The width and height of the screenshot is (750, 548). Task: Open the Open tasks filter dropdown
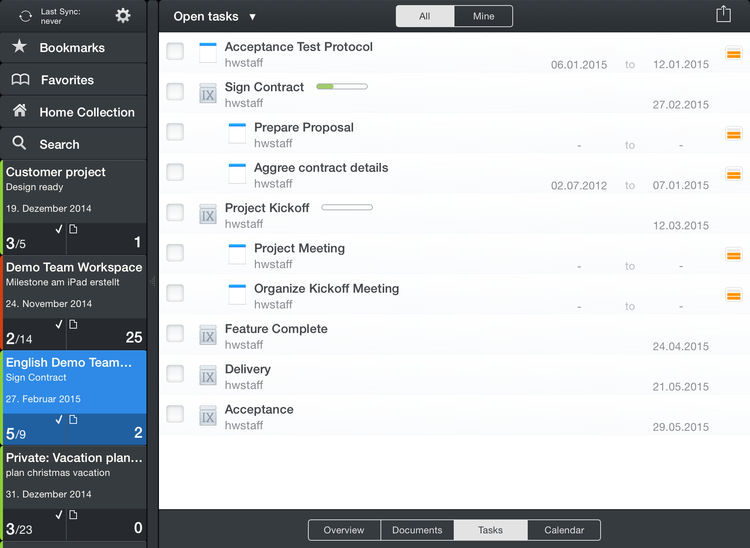coord(215,16)
